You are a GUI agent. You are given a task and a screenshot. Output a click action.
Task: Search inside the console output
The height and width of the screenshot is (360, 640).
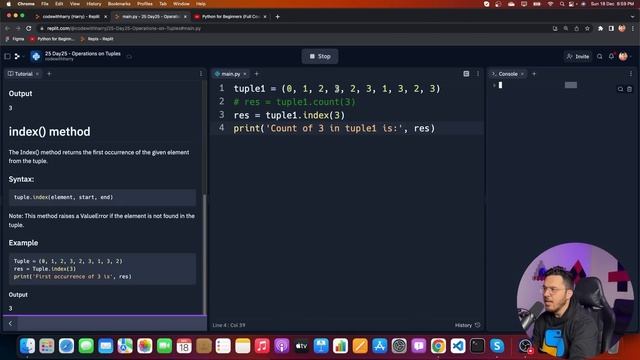tap(620, 89)
